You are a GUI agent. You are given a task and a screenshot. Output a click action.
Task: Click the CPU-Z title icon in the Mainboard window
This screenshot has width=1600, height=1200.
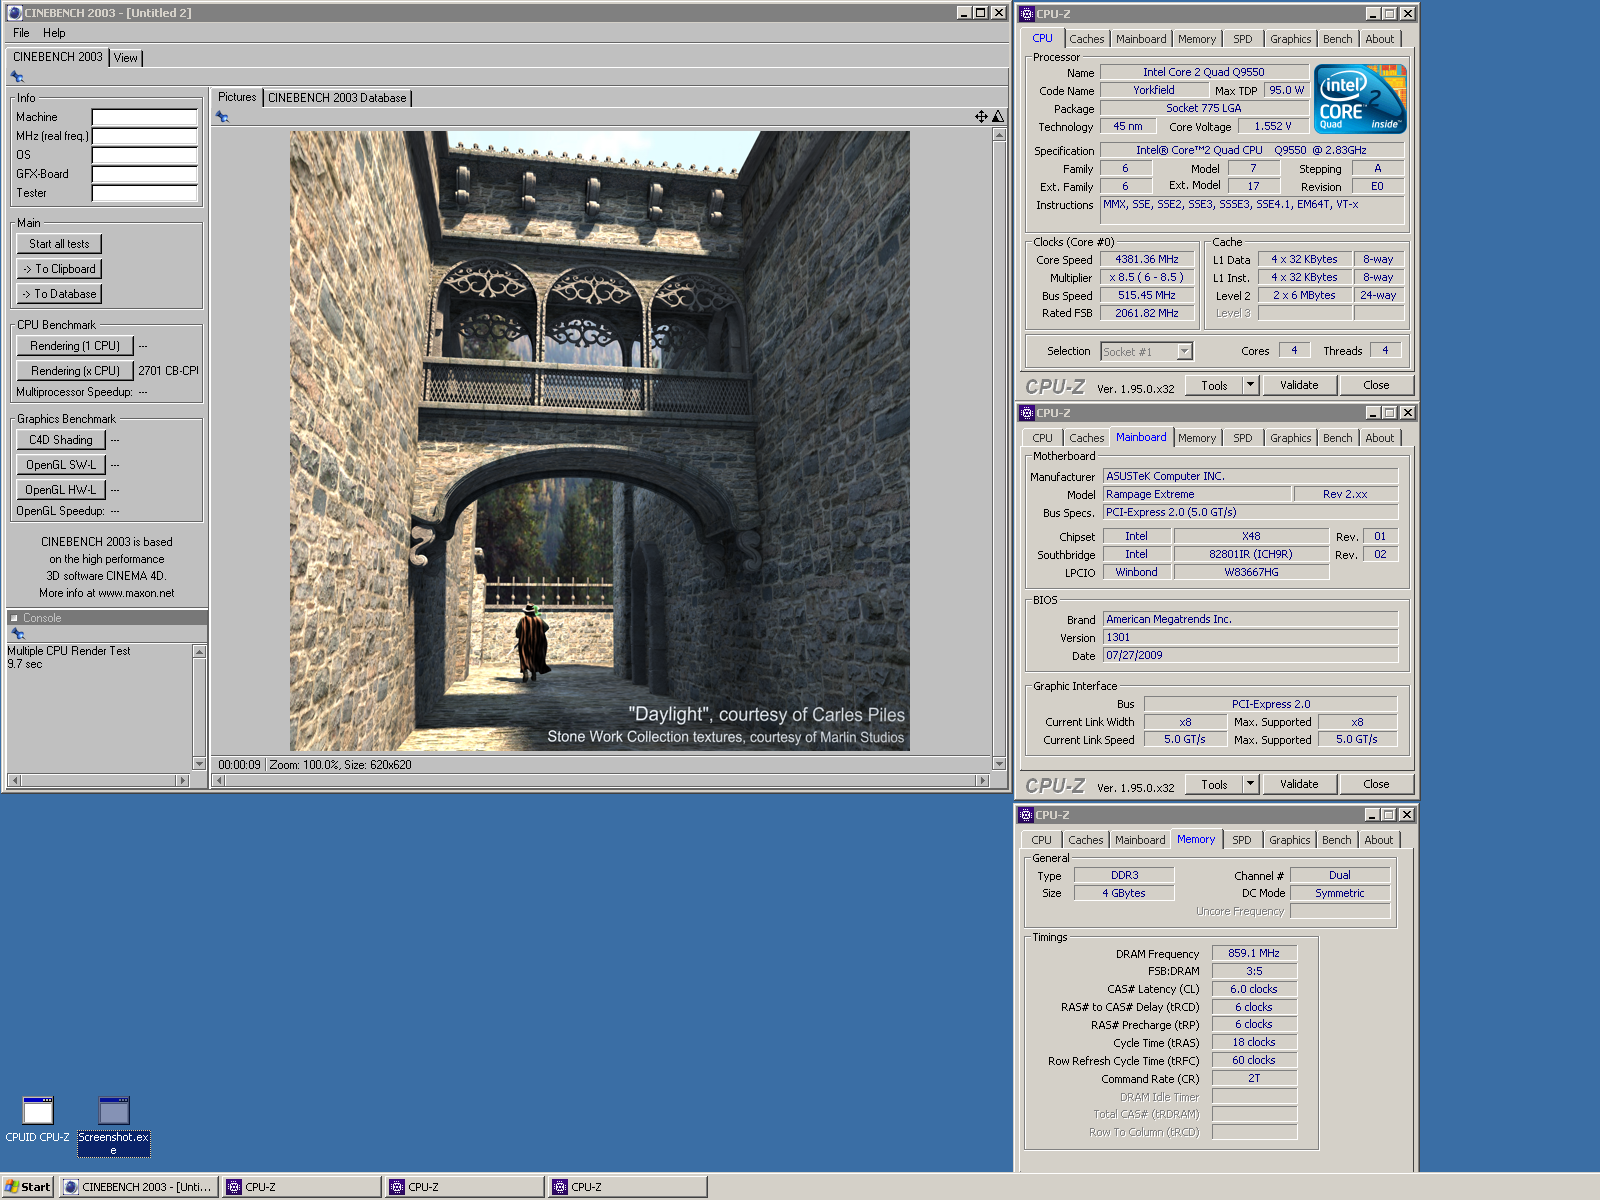1026,413
